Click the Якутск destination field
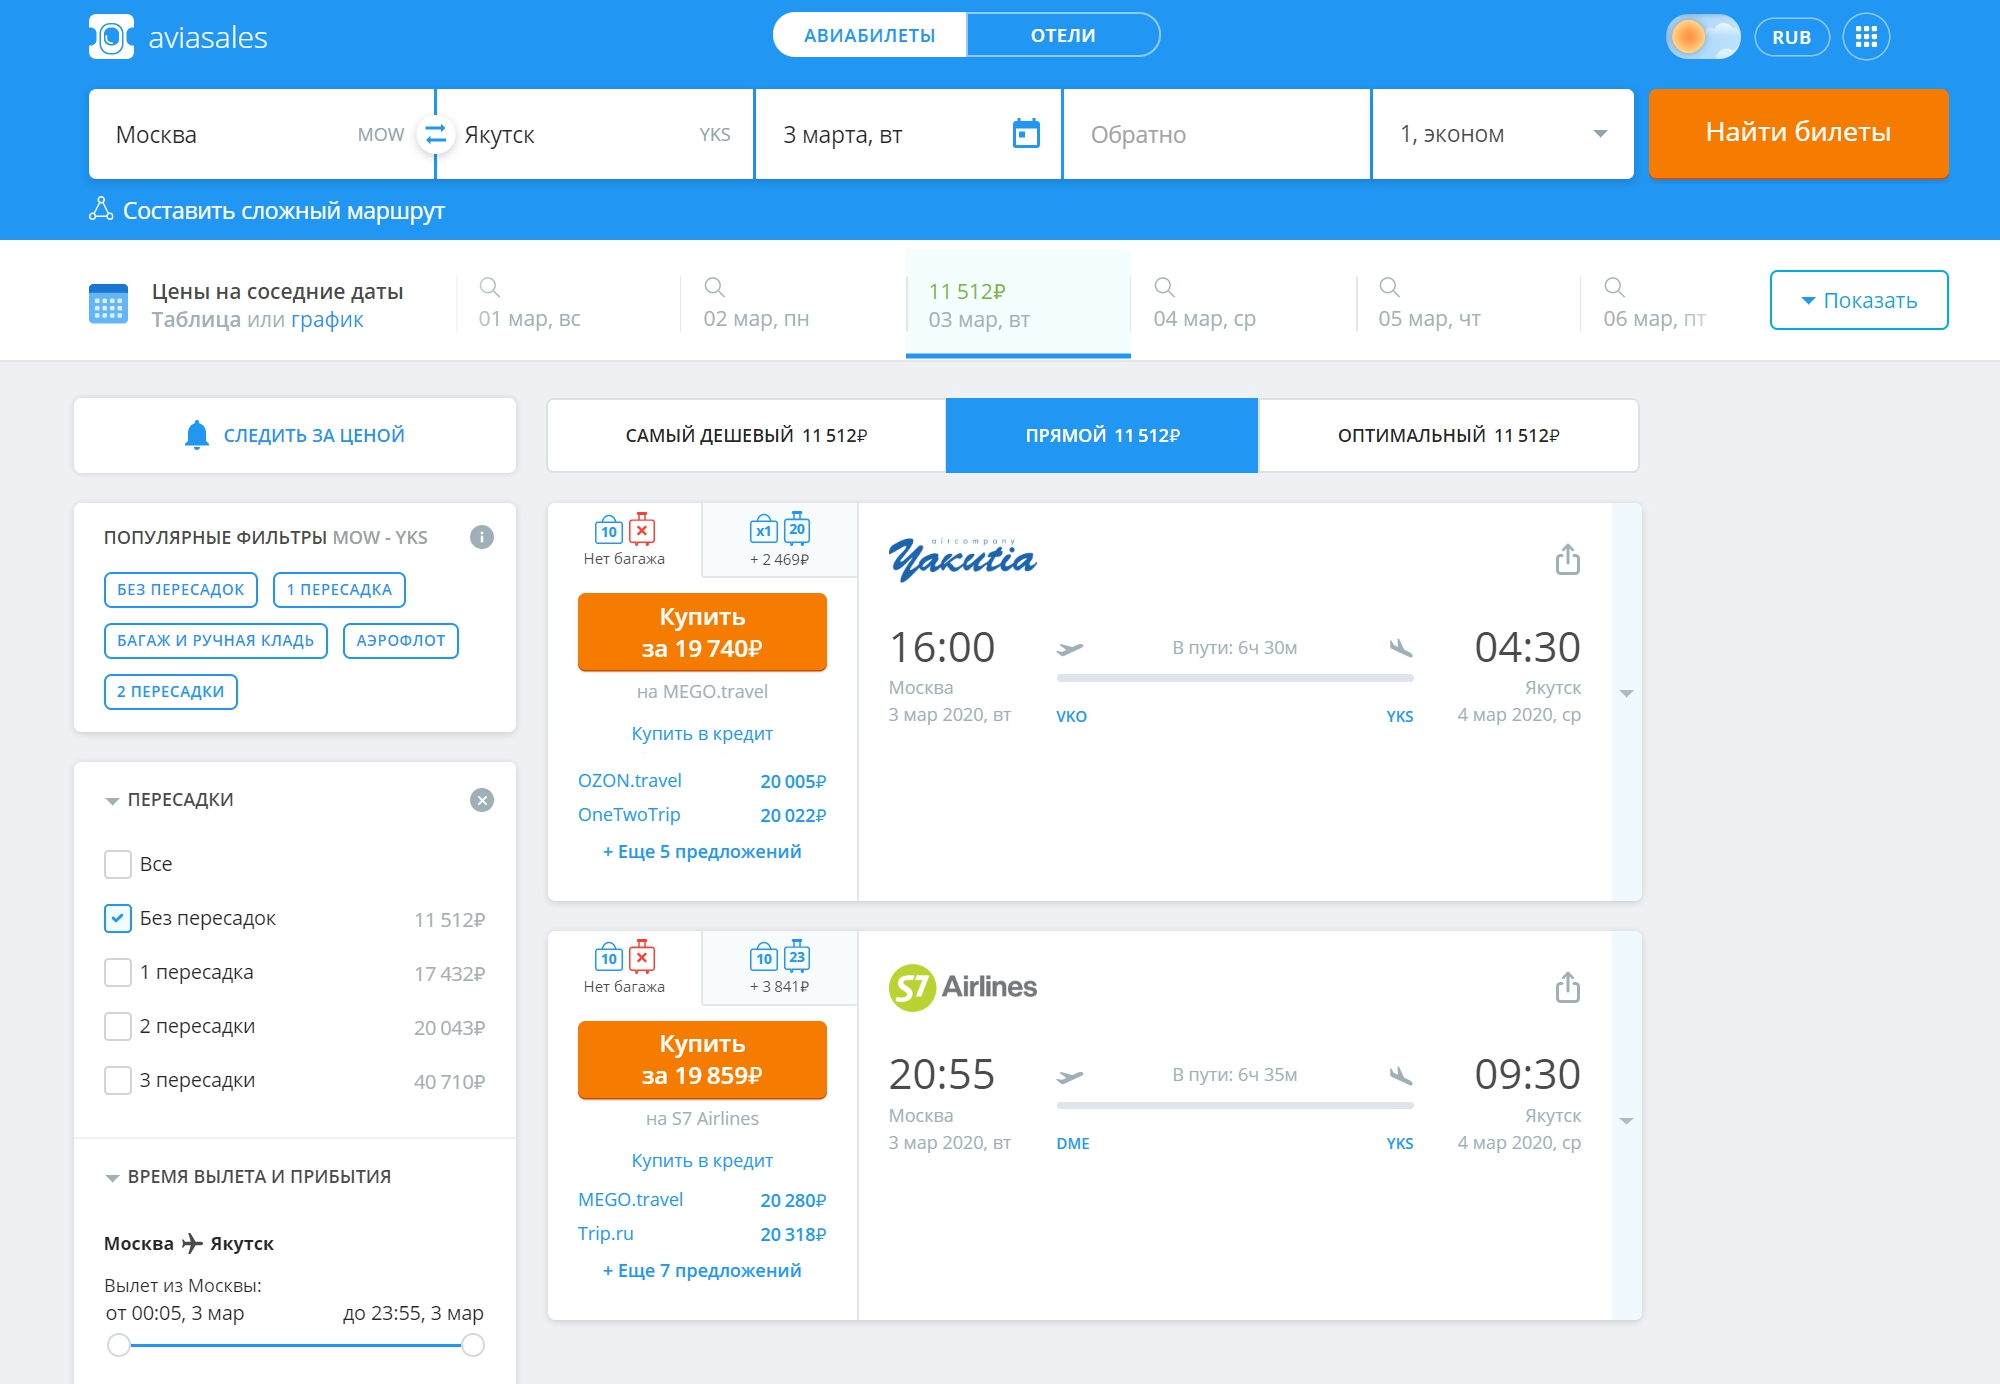This screenshot has width=2000, height=1384. point(597,134)
